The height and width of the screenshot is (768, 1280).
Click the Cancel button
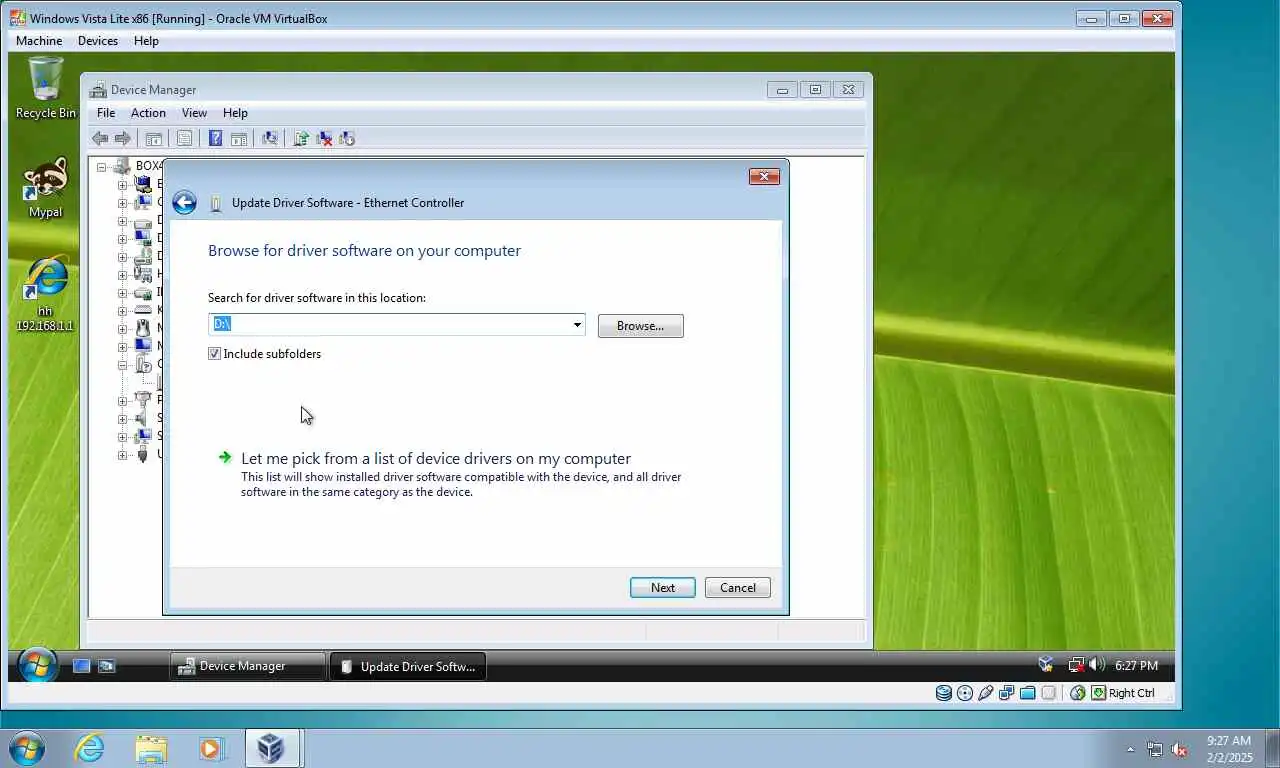pyautogui.click(x=738, y=588)
